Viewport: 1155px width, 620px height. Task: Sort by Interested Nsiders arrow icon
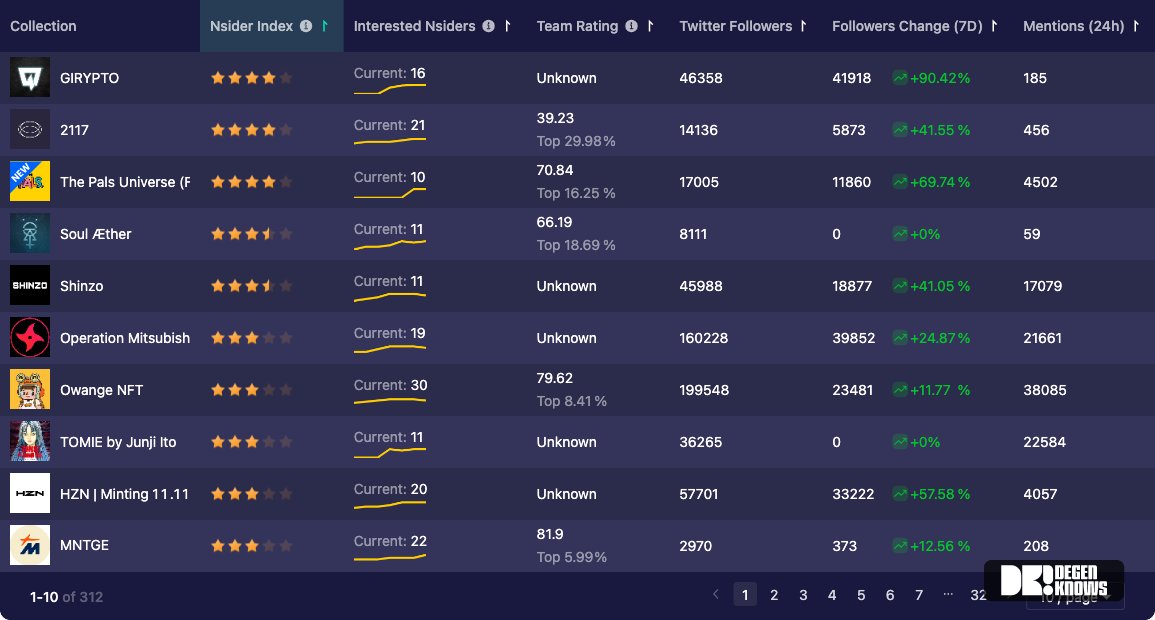(x=507, y=26)
